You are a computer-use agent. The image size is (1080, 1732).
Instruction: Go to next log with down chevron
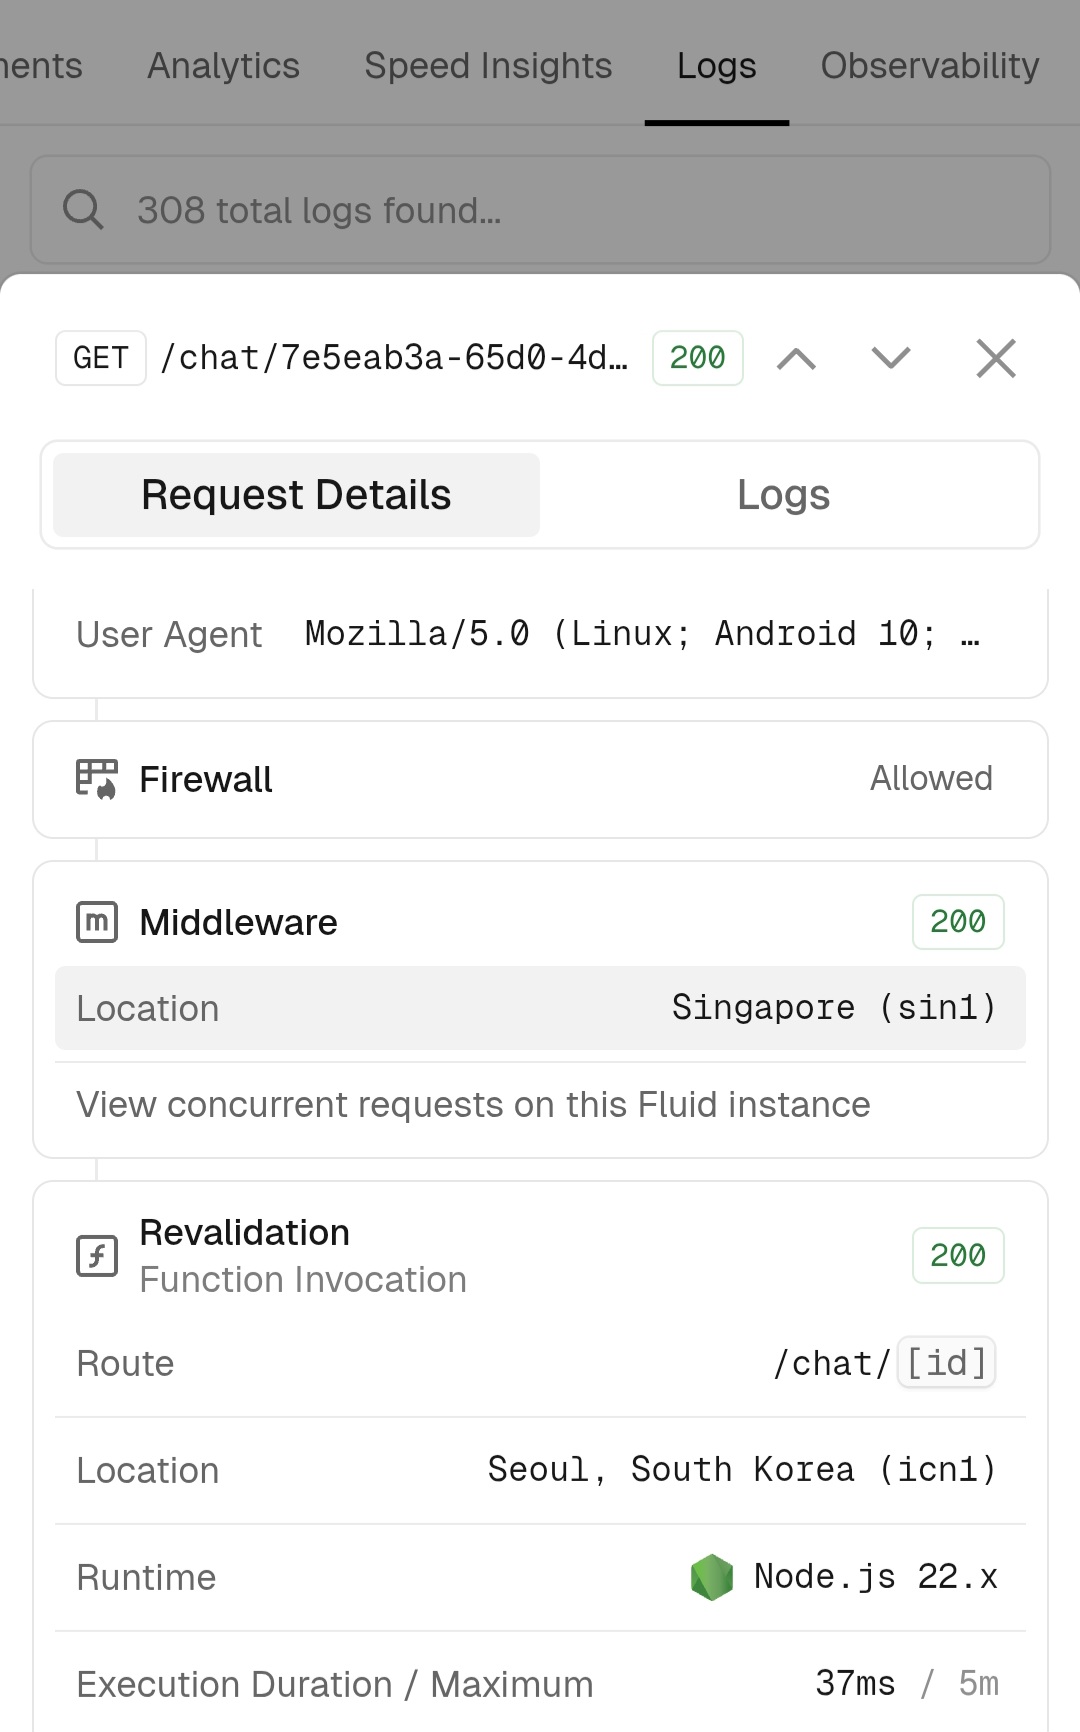click(891, 358)
